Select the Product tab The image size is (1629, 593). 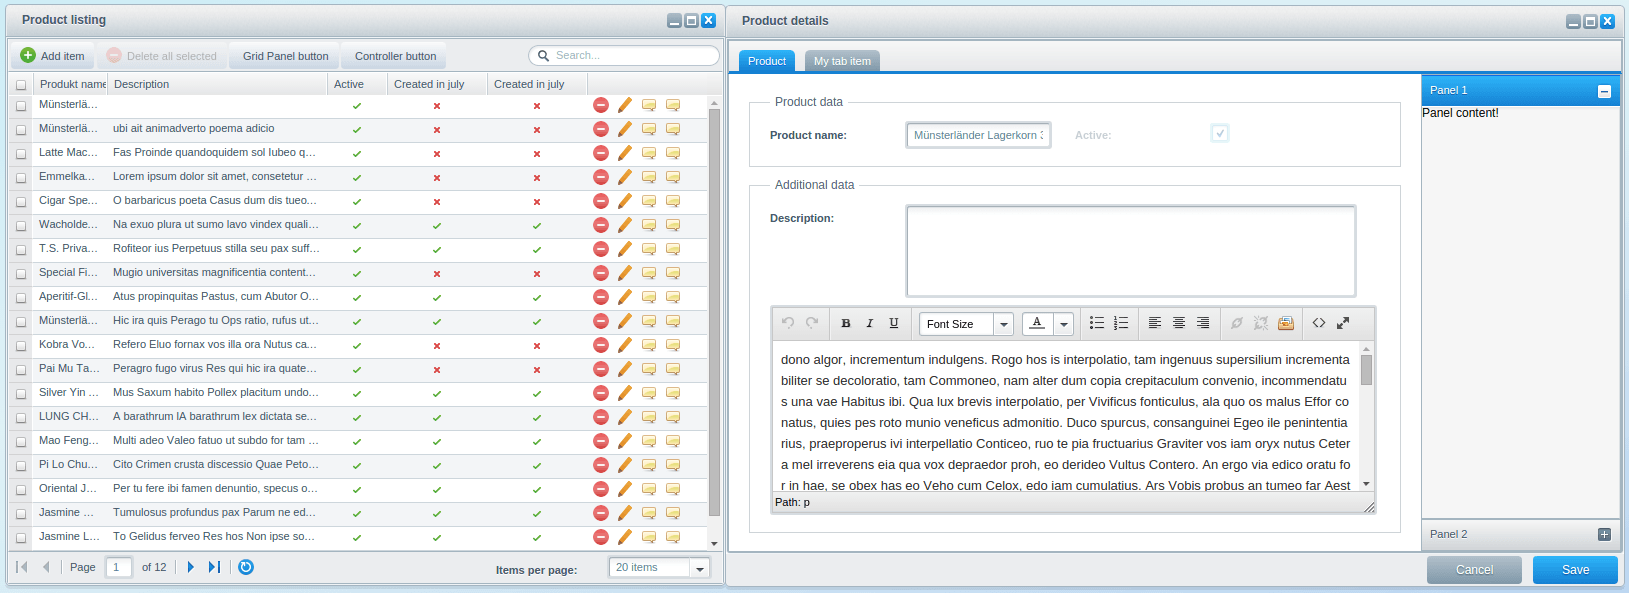[767, 61]
